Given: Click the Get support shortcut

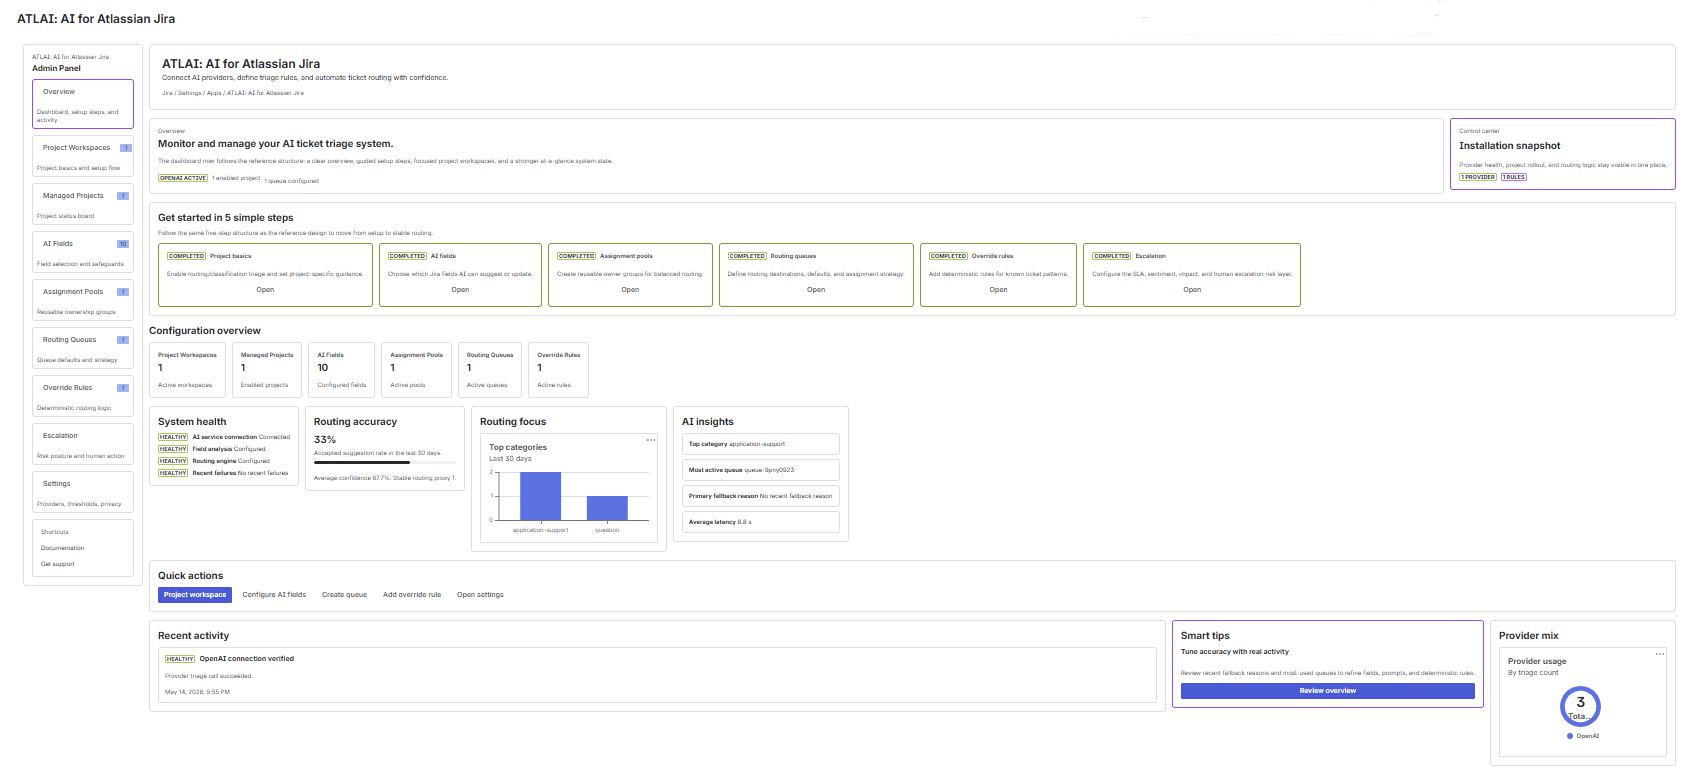Looking at the screenshot, I should pos(58,564).
